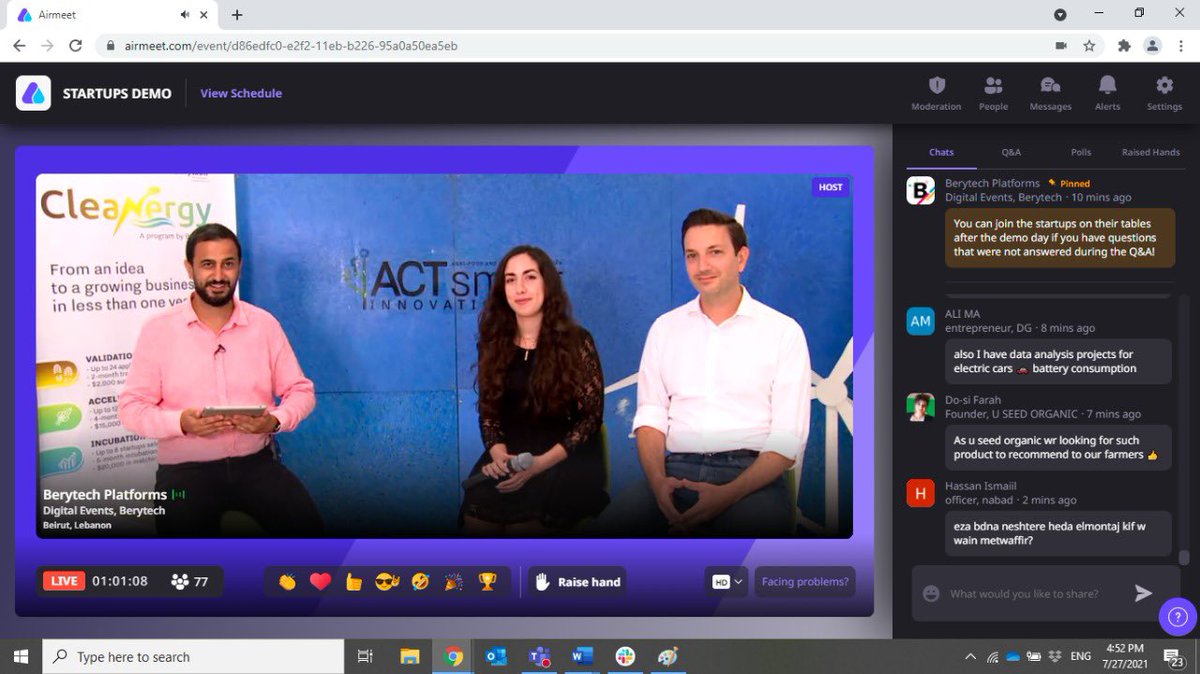
Task: Open the Messages panel
Action: 1050,93
